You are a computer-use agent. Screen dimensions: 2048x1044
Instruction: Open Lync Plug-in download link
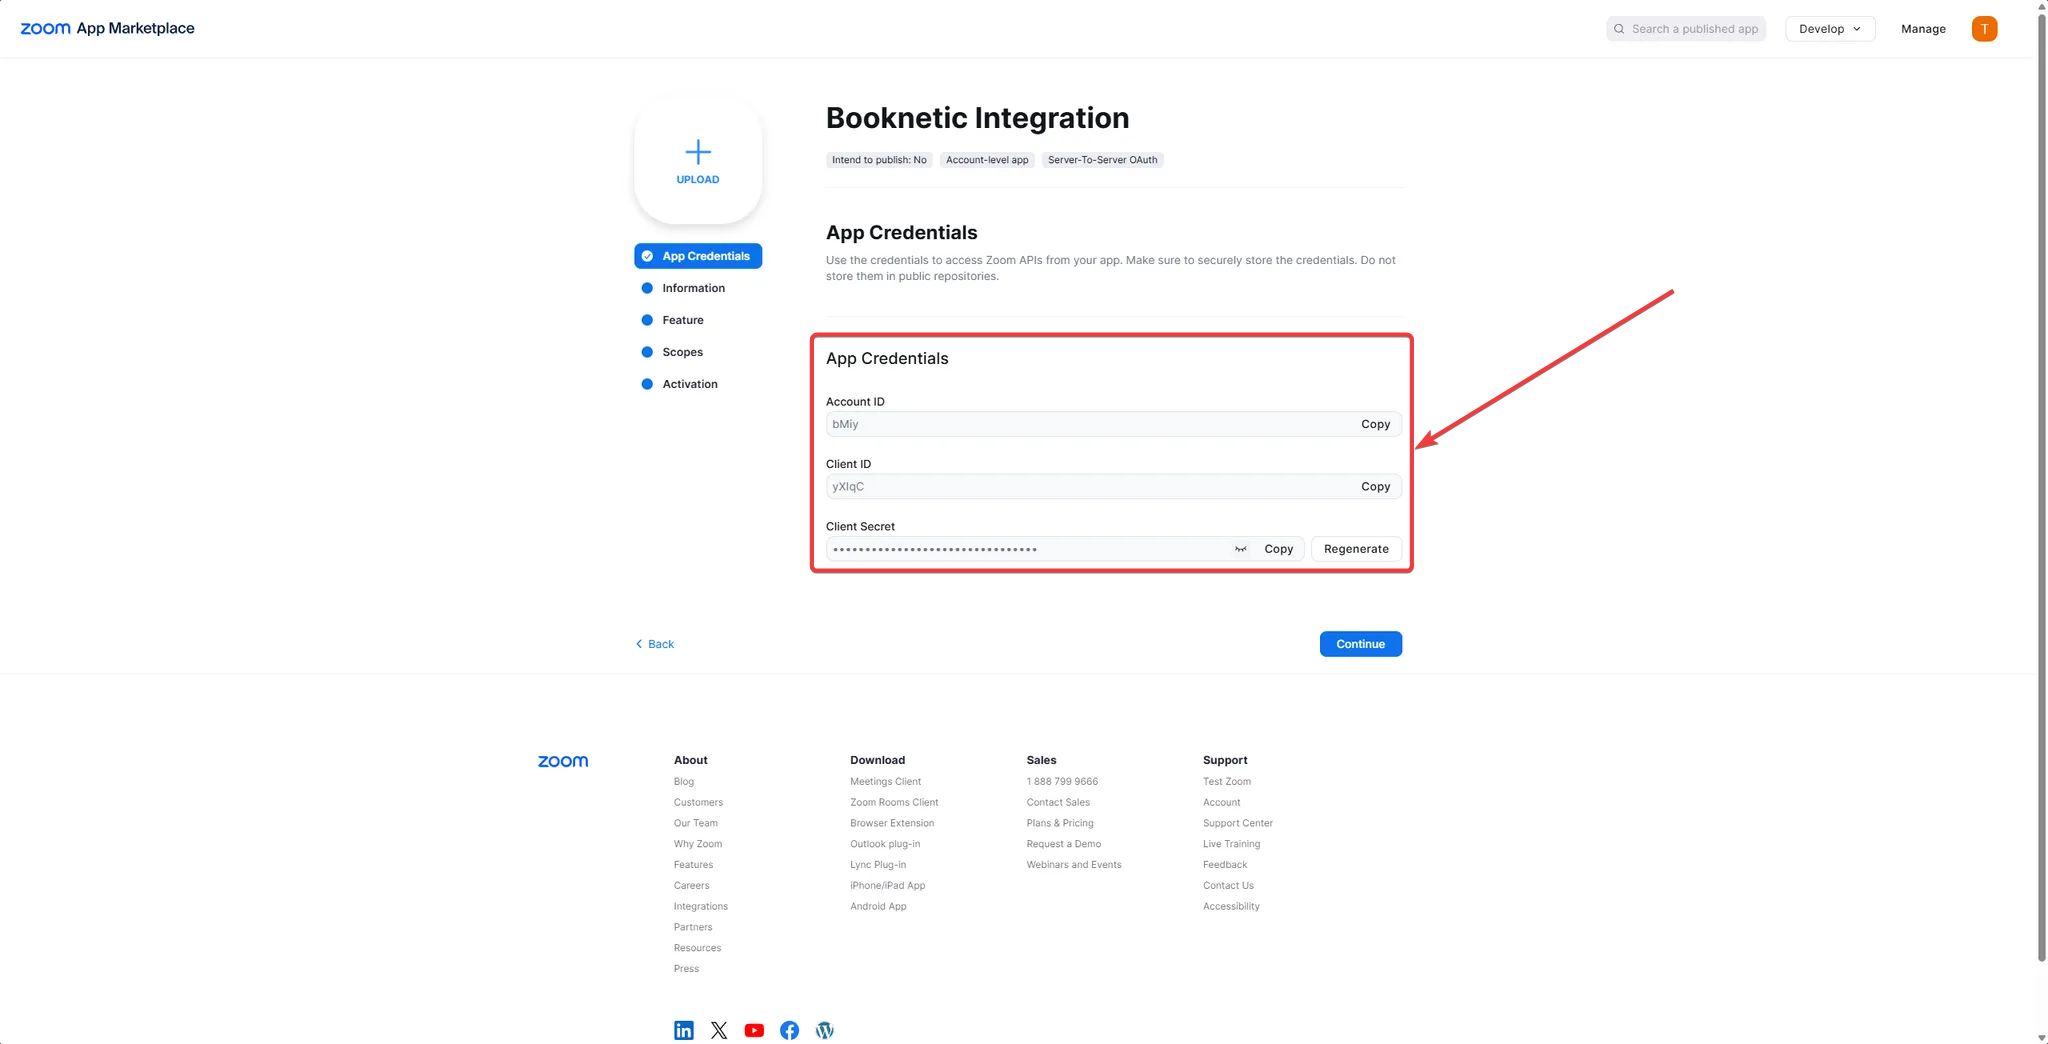pos(878,865)
